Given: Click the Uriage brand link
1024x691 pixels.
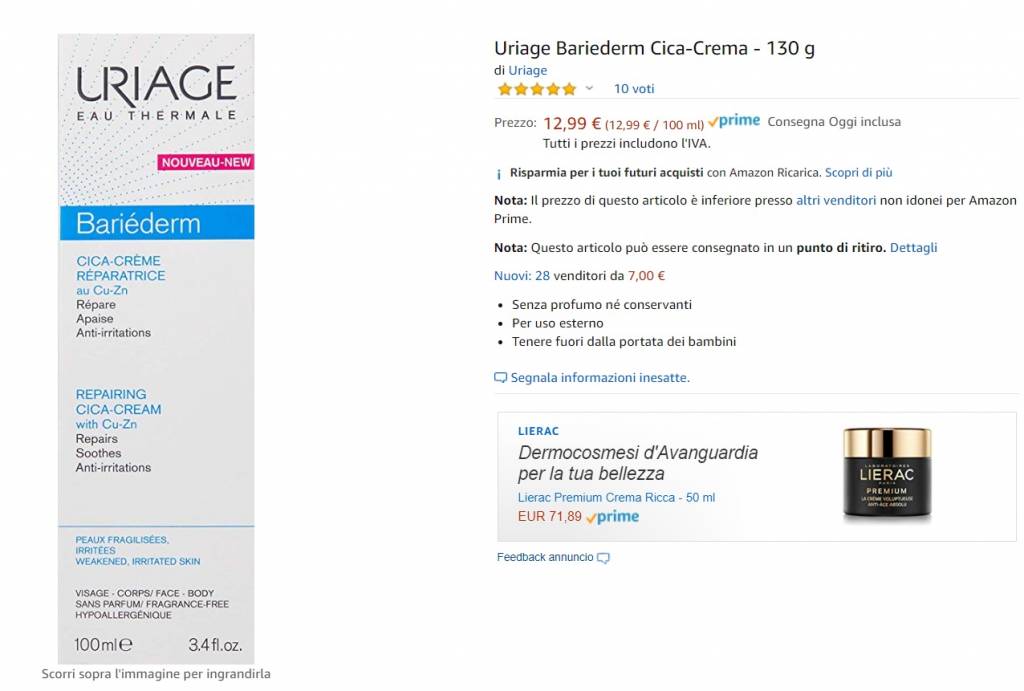Looking at the screenshot, I should pos(527,70).
